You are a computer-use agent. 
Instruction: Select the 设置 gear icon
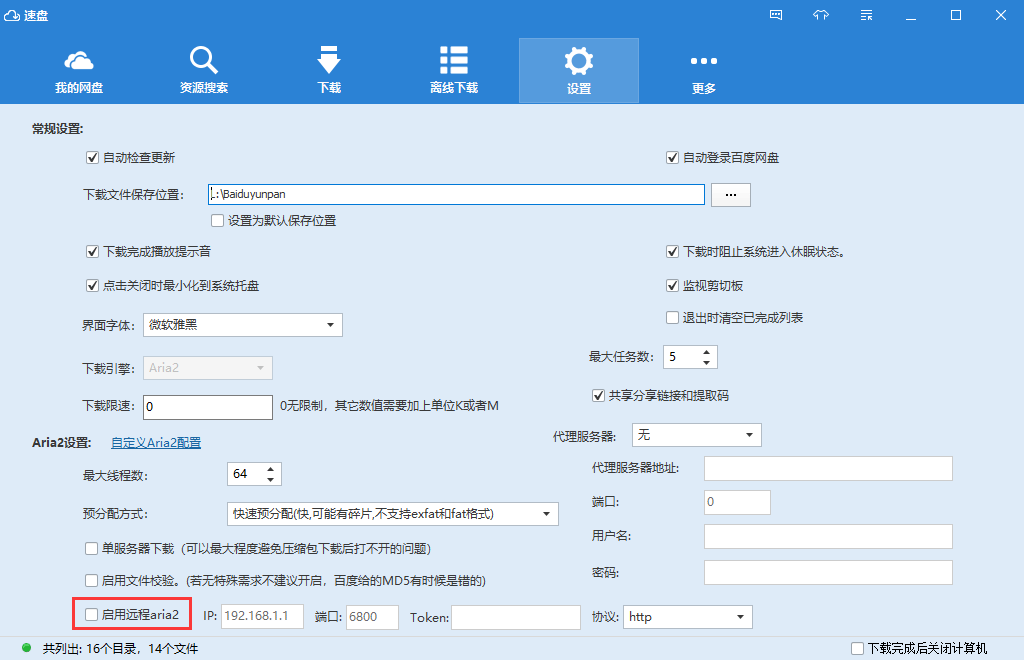pos(579,61)
